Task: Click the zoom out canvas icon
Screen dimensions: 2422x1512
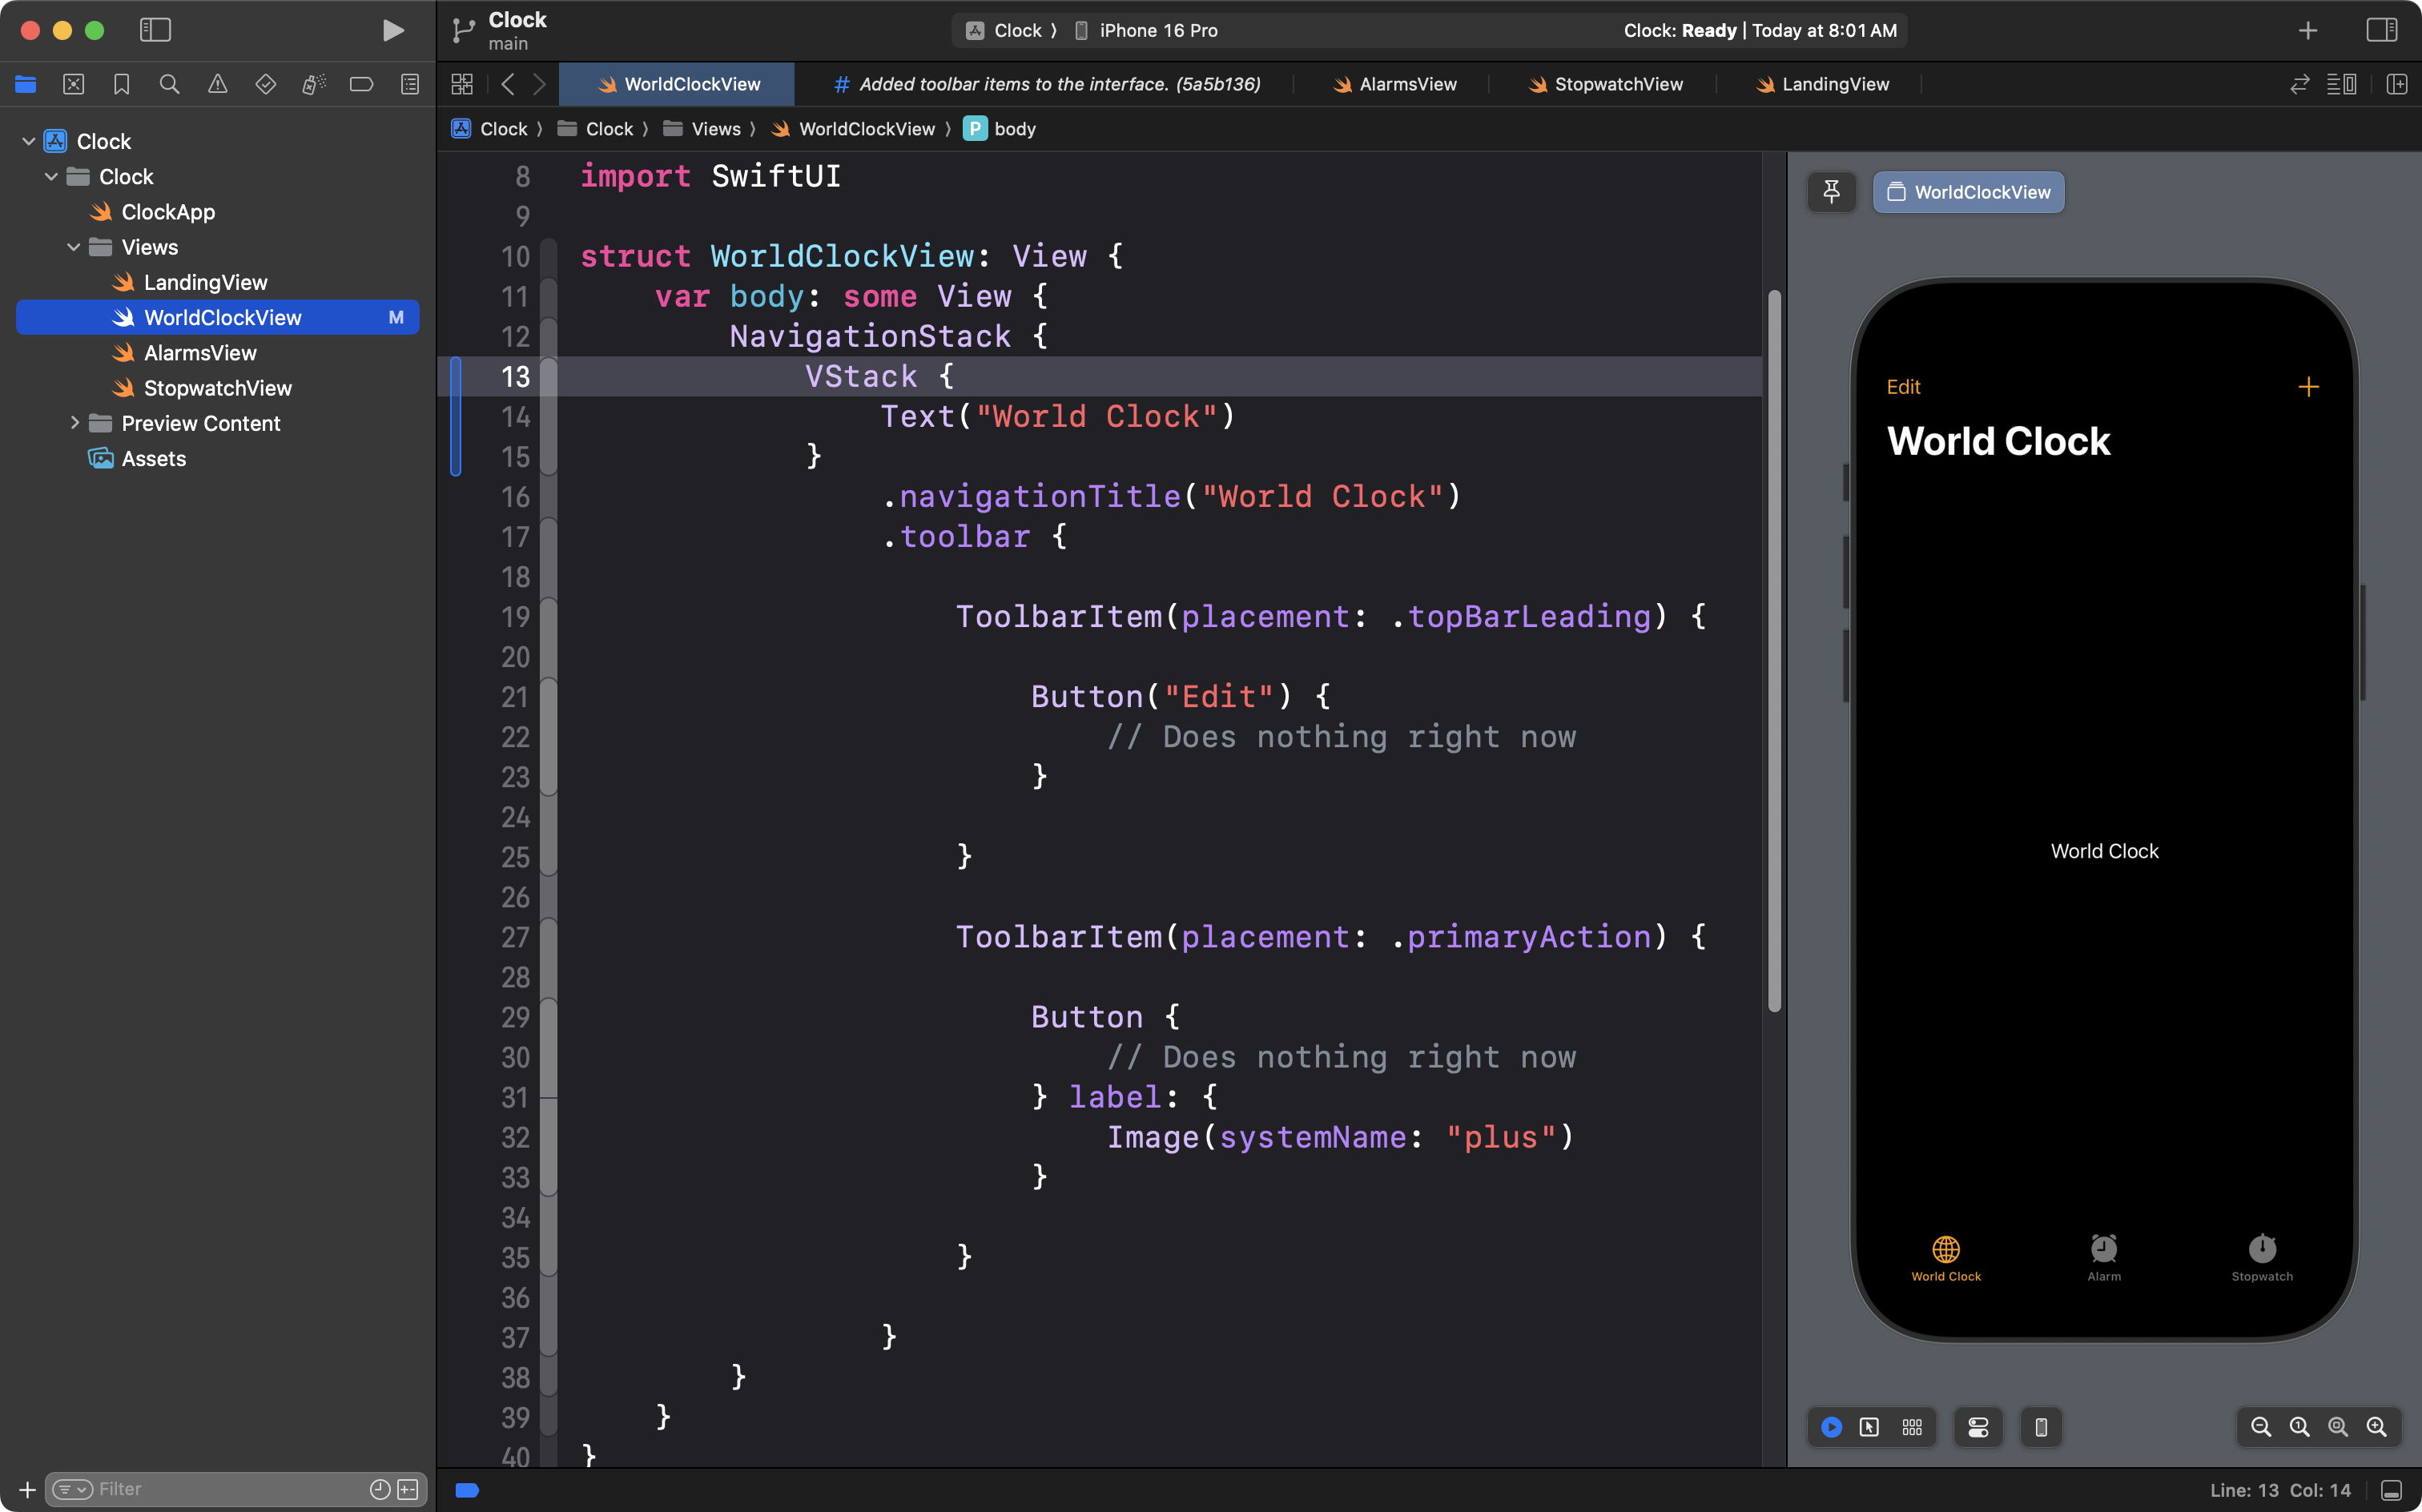Action: point(2260,1427)
